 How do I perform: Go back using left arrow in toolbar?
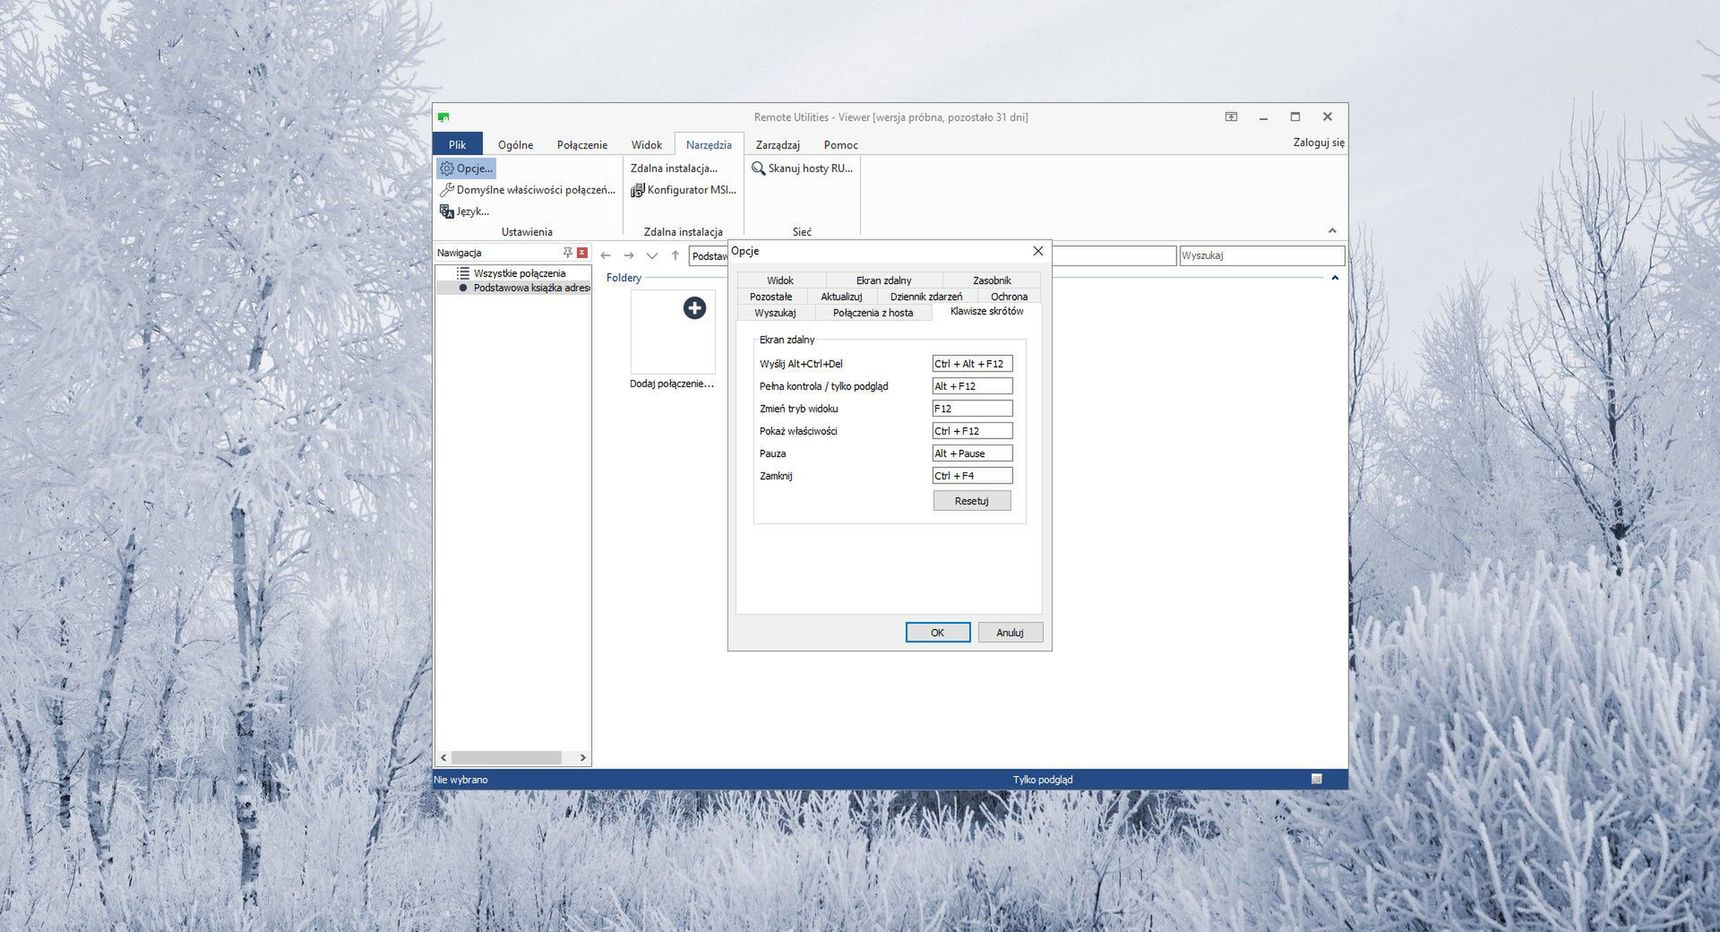(605, 256)
